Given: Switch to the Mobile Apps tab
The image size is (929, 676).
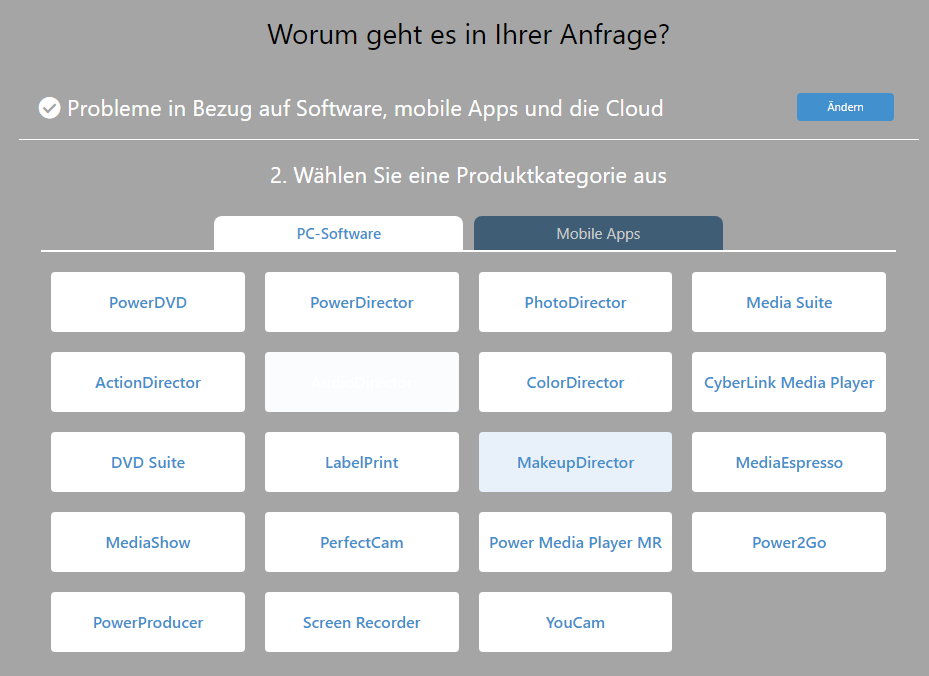Looking at the screenshot, I should [x=598, y=233].
